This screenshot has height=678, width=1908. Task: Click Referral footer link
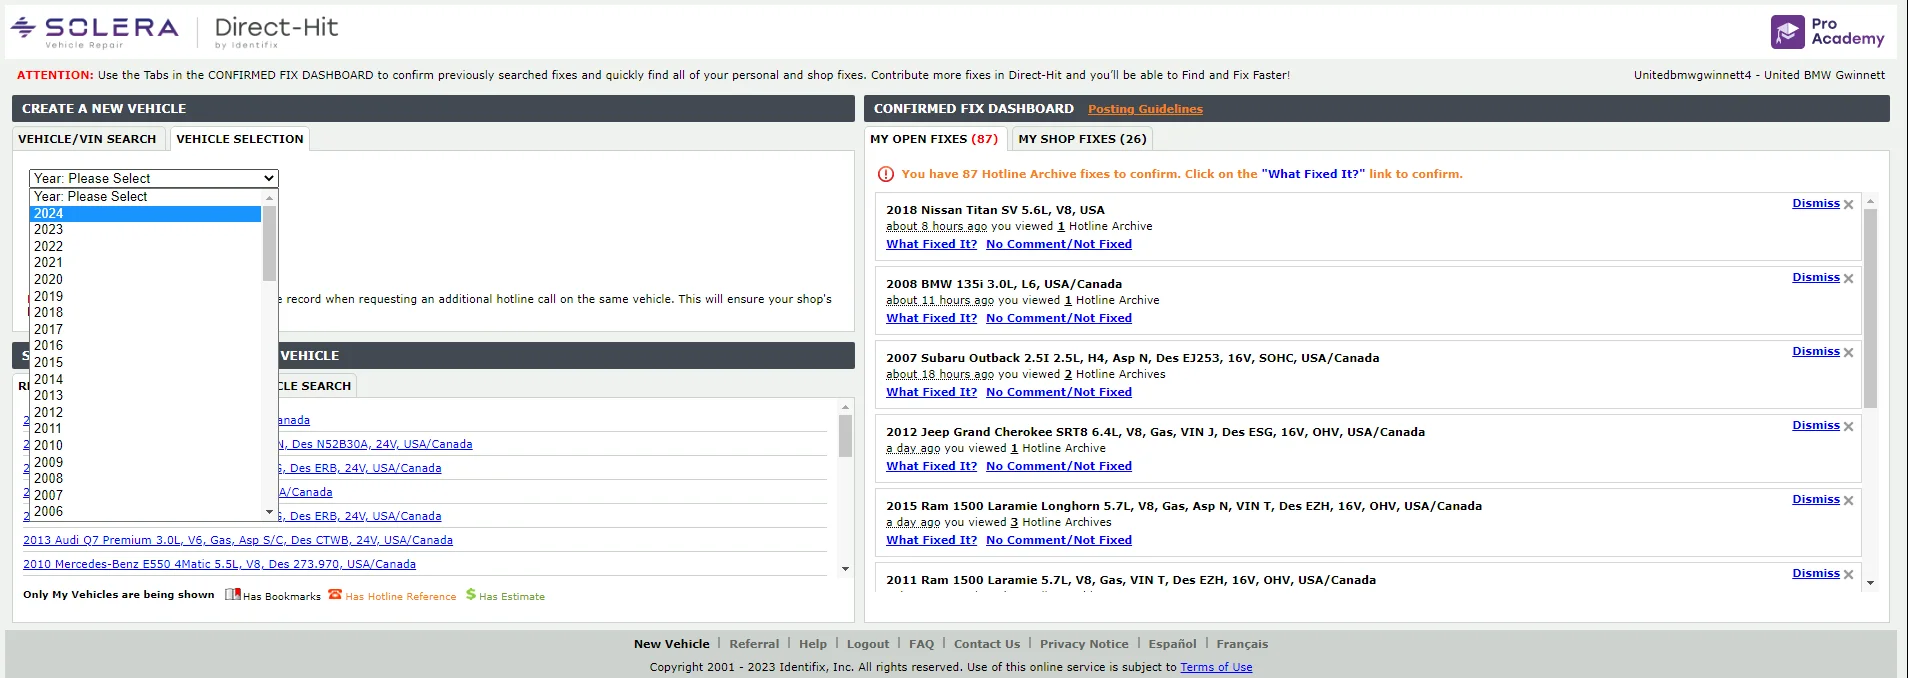click(754, 644)
